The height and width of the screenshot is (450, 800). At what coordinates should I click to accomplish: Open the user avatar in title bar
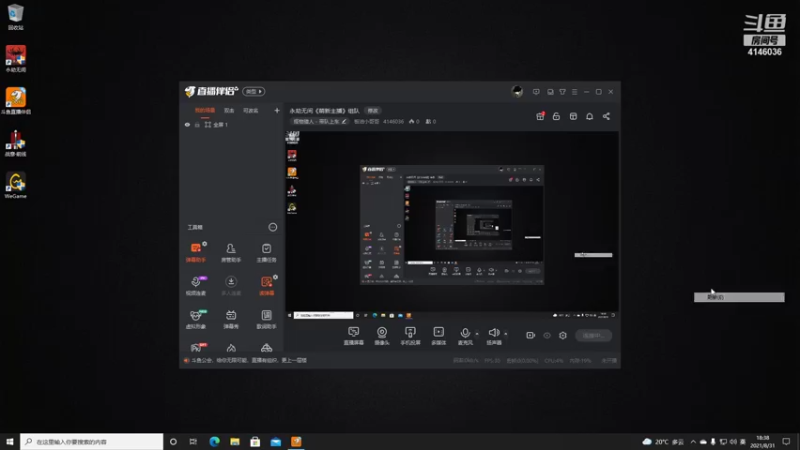(517, 91)
